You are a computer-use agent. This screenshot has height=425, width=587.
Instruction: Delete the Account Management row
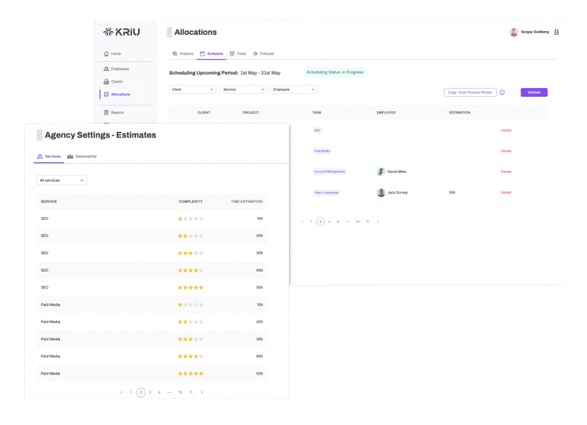point(506,171)
